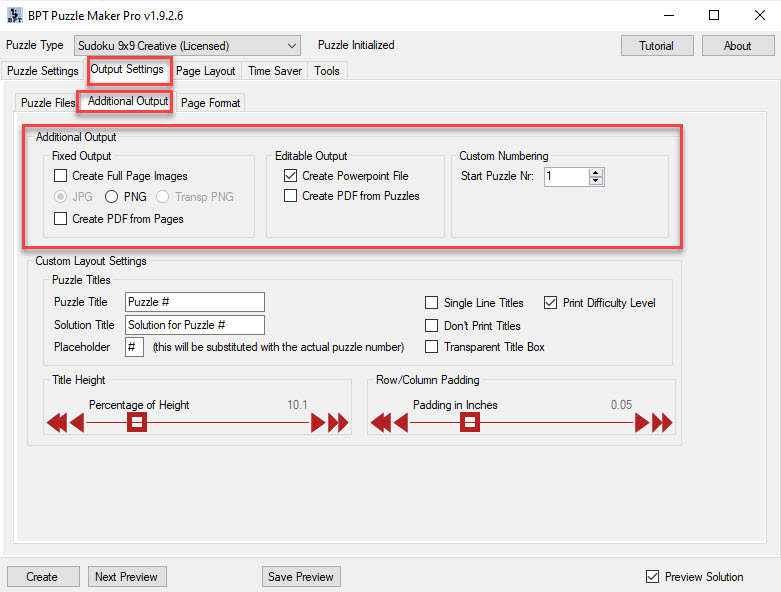Screen dimensions: 781x592
Task: Click double-right arrow on Row/Column Padding slider
Action: coord(663,423)
